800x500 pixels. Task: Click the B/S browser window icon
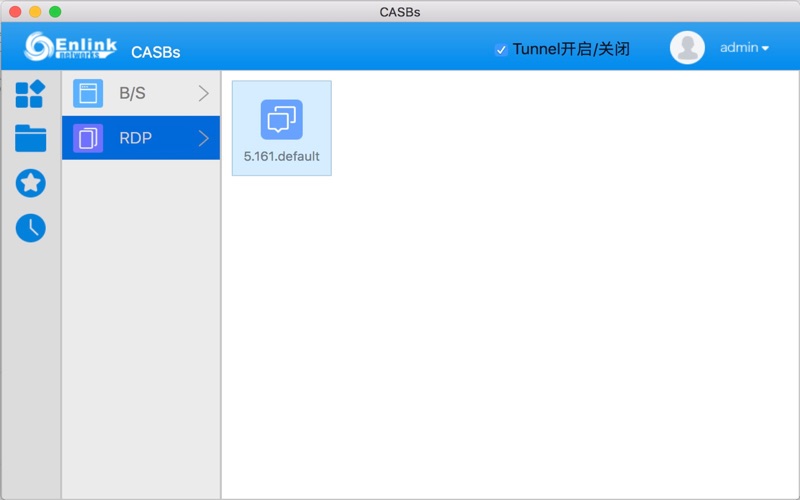click(x=88, y=93)
